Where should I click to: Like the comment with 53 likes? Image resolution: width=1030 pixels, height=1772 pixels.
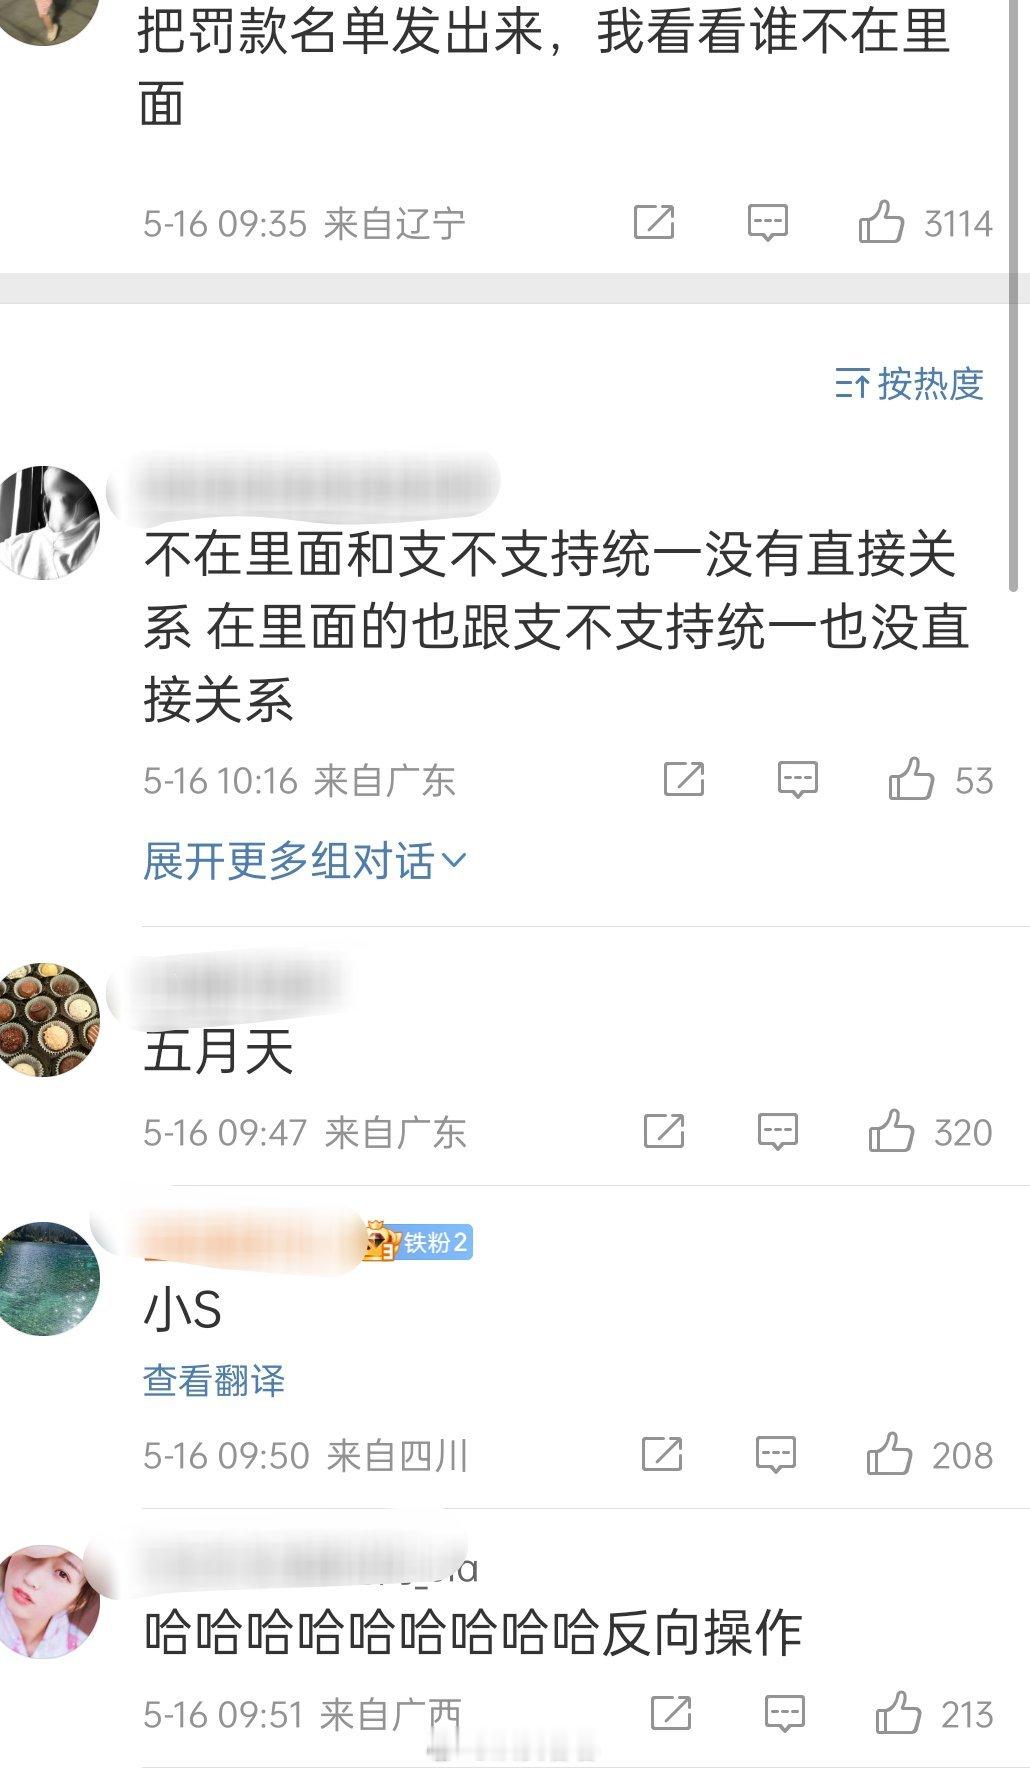(x=911, y=779)
